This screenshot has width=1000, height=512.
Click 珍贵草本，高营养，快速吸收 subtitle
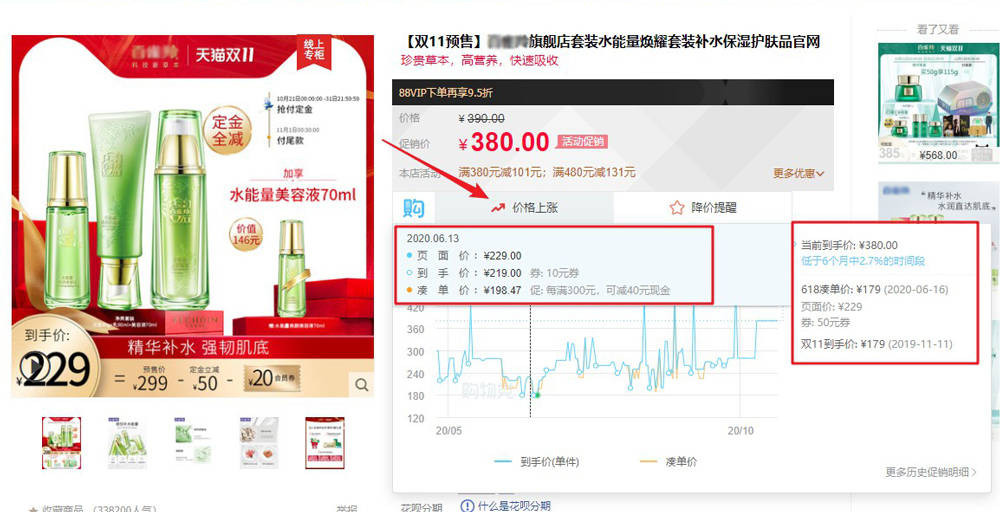click(479, 61)
